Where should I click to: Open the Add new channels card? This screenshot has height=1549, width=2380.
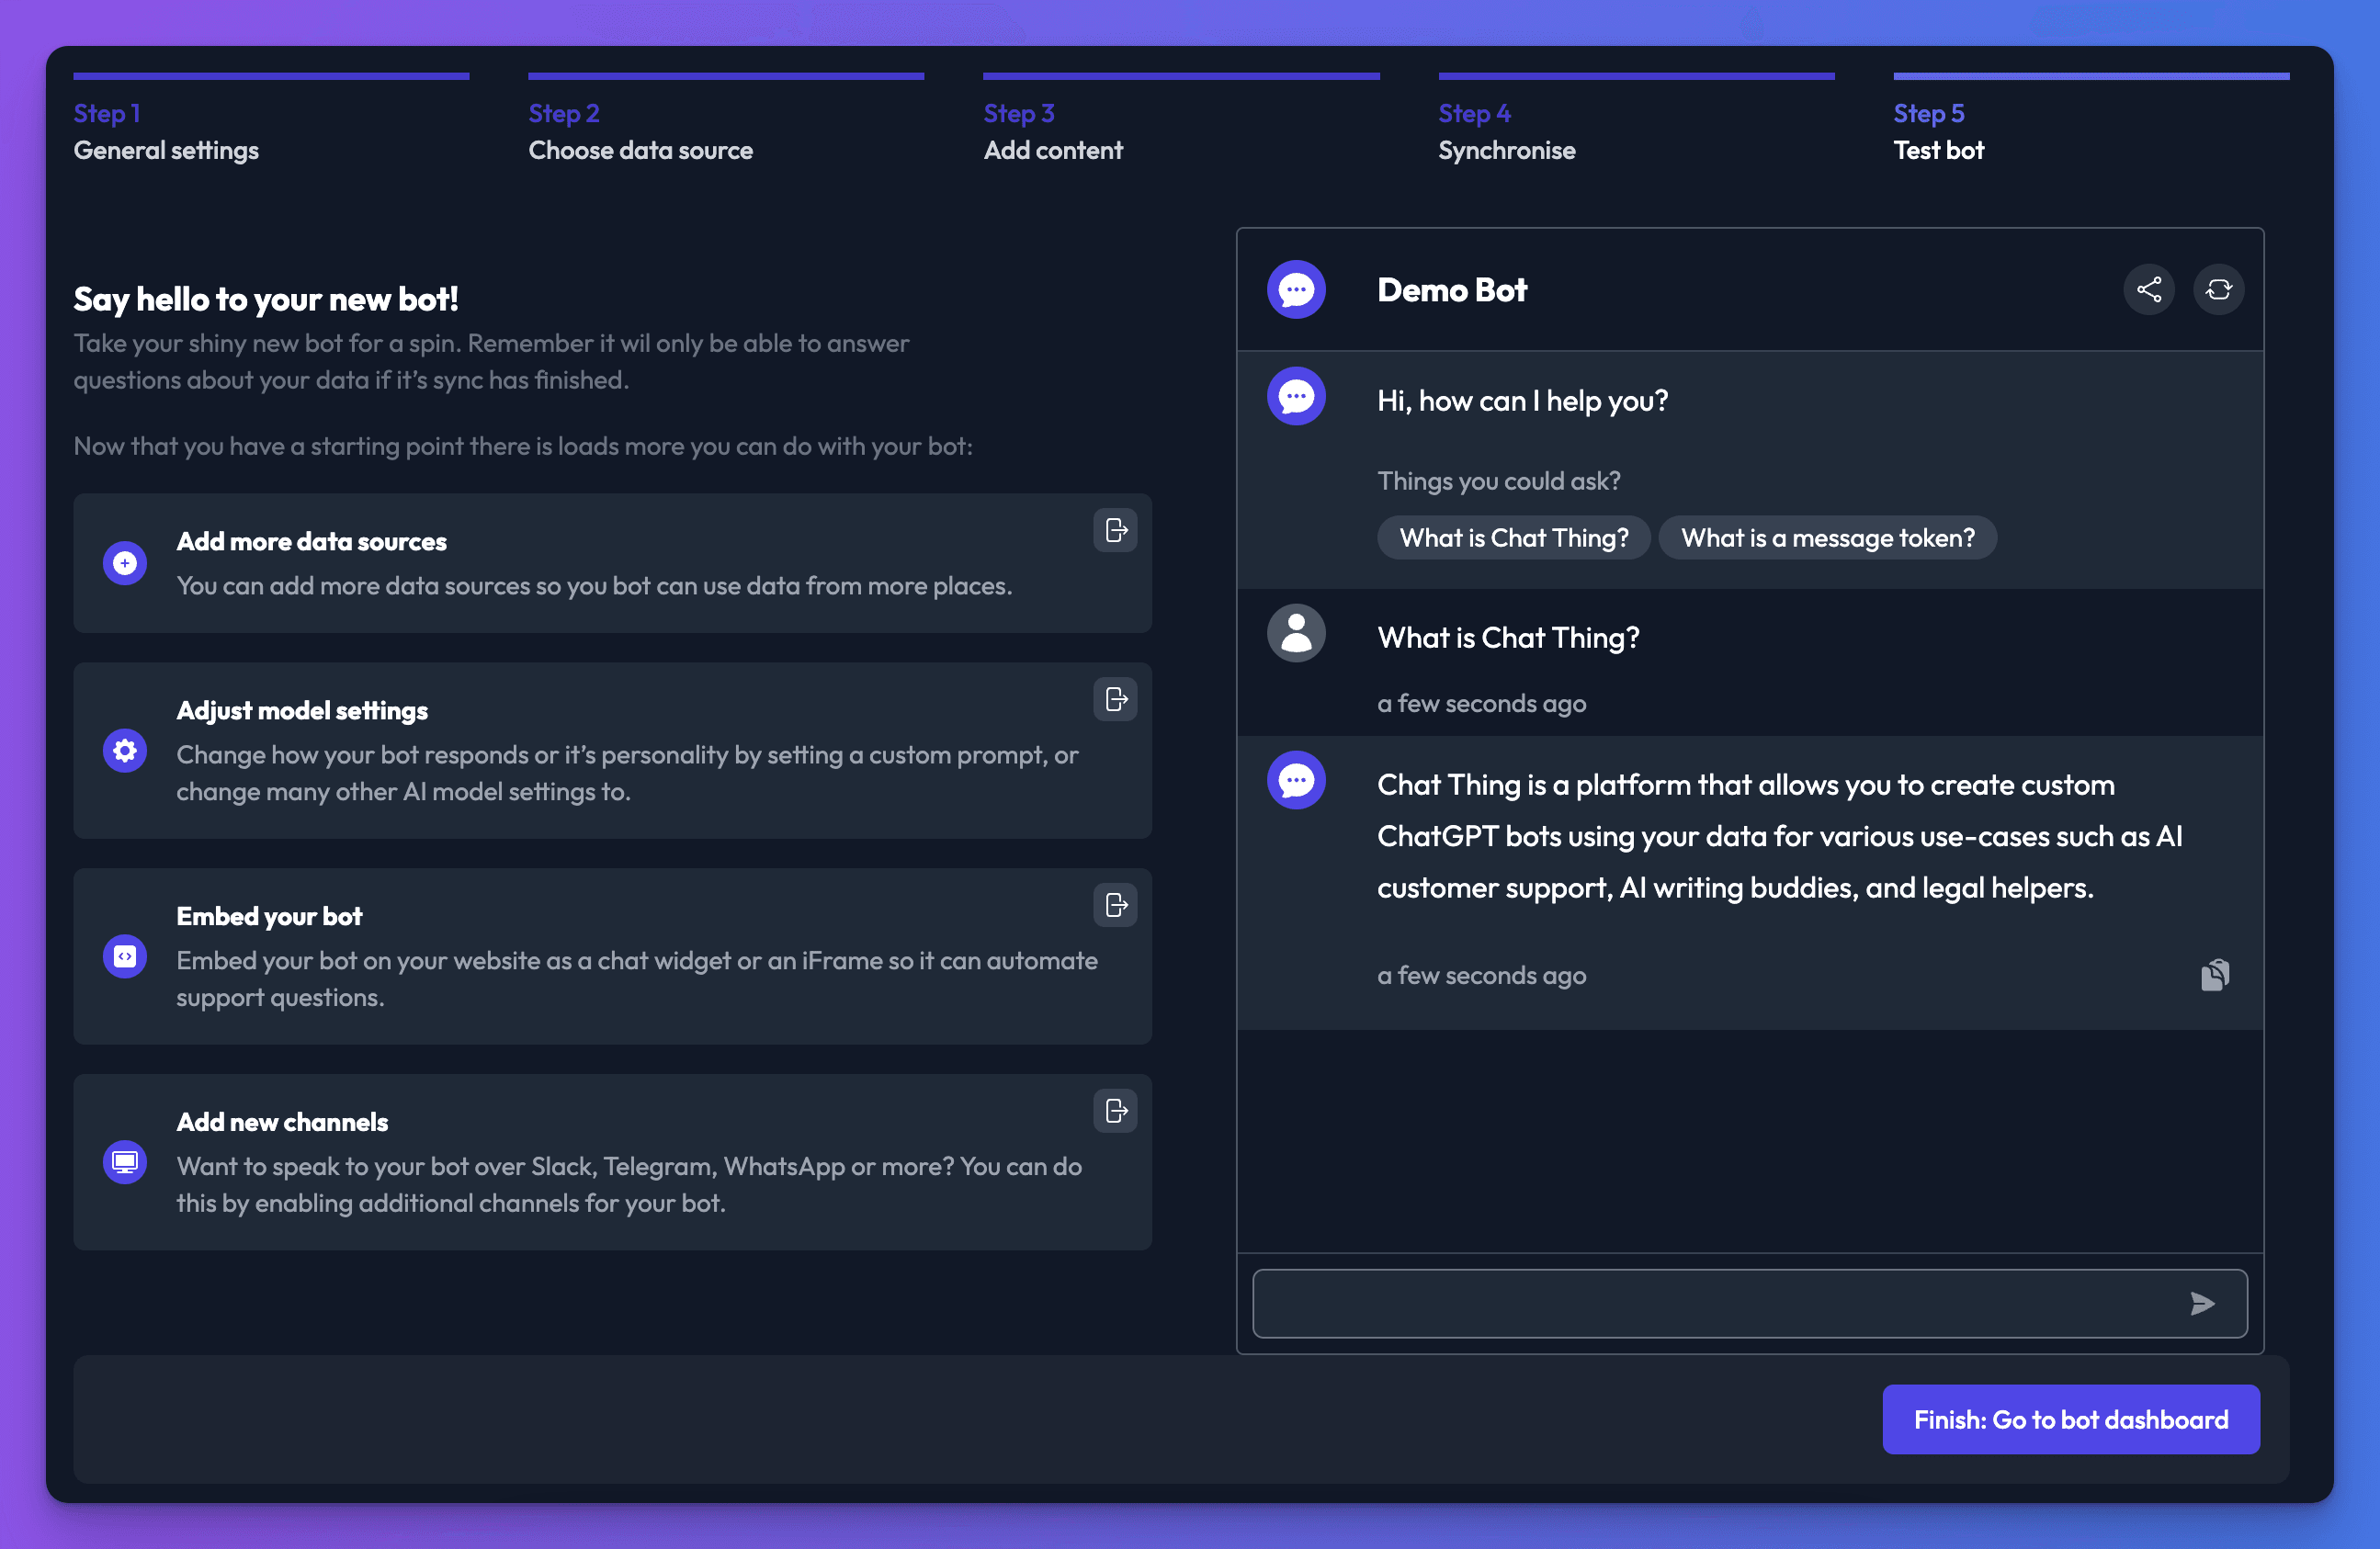pos(612,1162)
